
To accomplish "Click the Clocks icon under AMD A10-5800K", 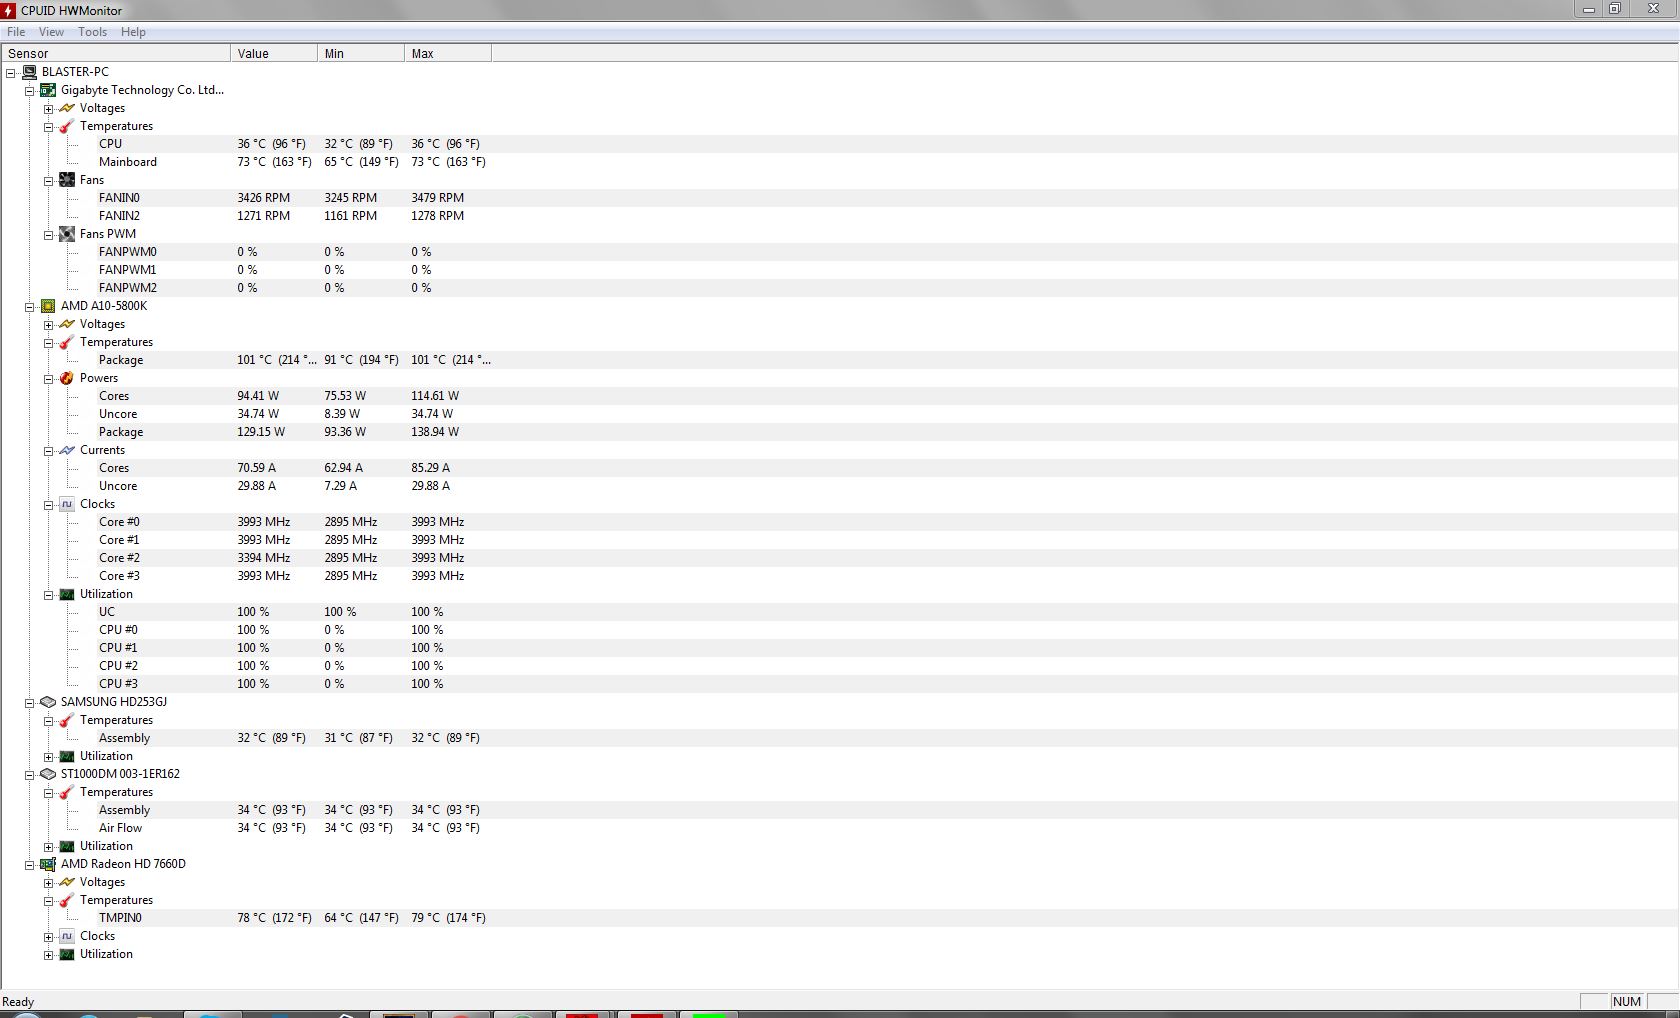I will (67, 504).
